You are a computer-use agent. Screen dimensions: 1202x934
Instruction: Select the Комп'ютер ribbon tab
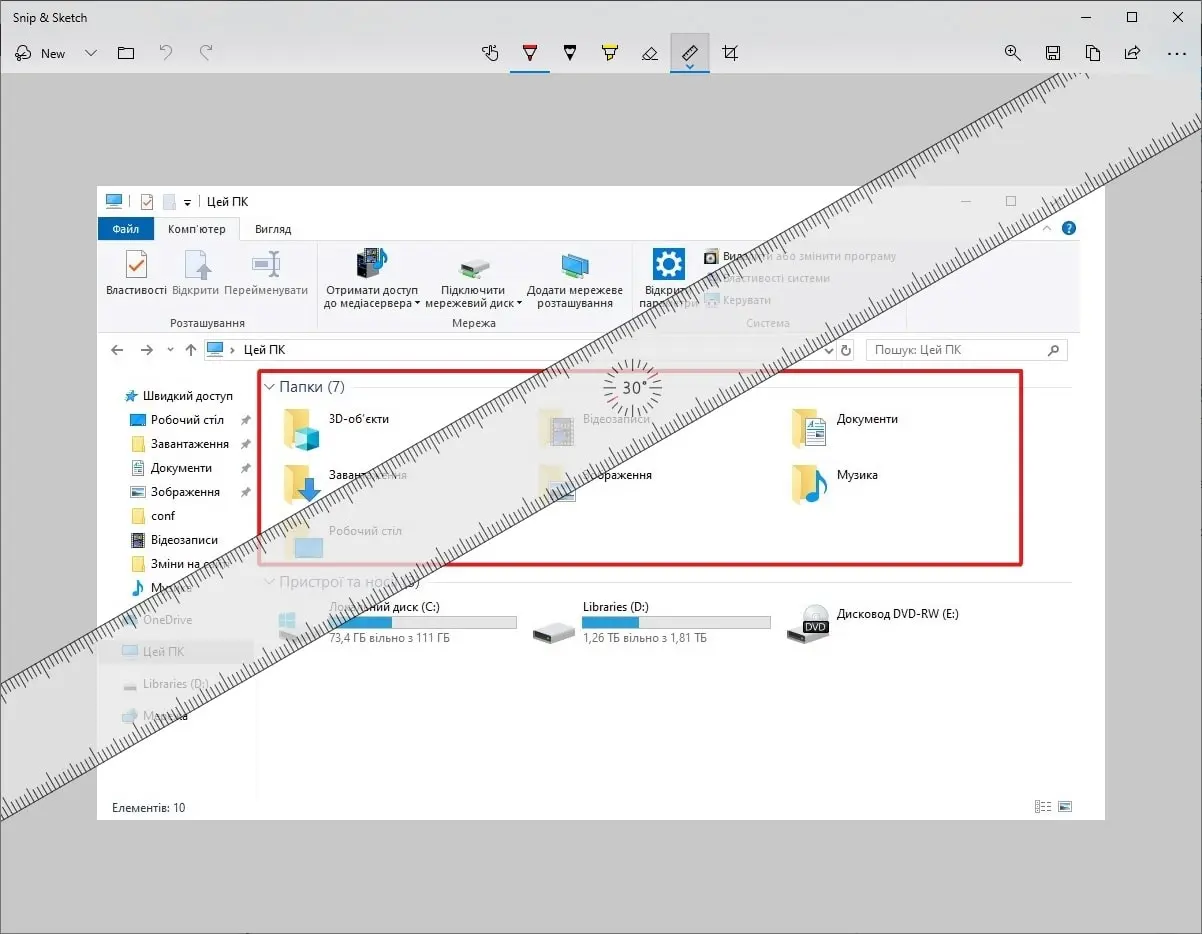tap(197, 229)
